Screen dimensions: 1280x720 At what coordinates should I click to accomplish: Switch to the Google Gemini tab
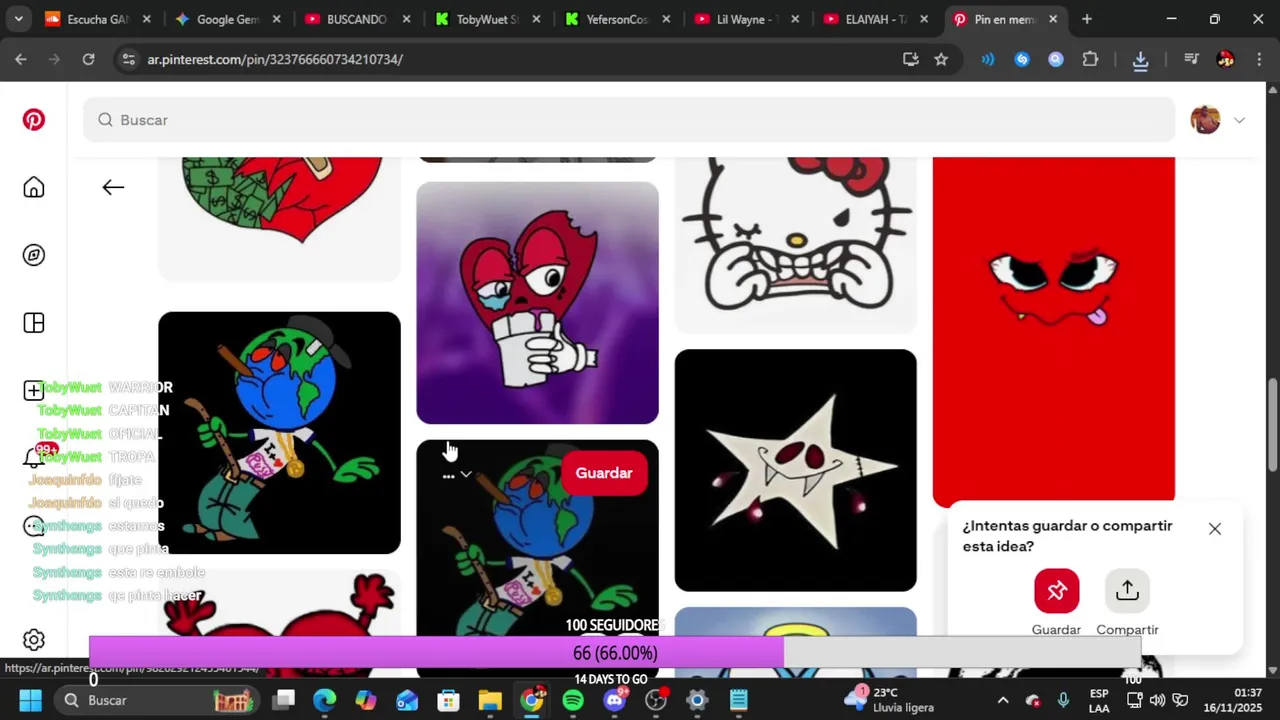[x=226, y=19]
